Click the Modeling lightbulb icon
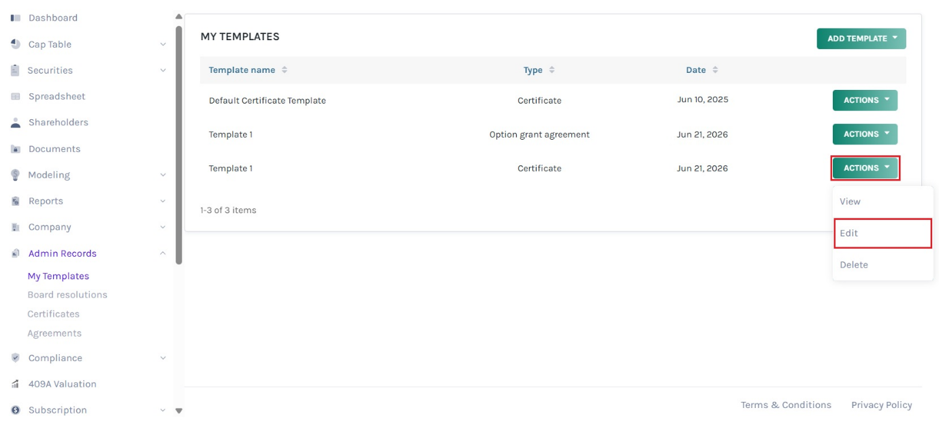 (x=16, y=175)
